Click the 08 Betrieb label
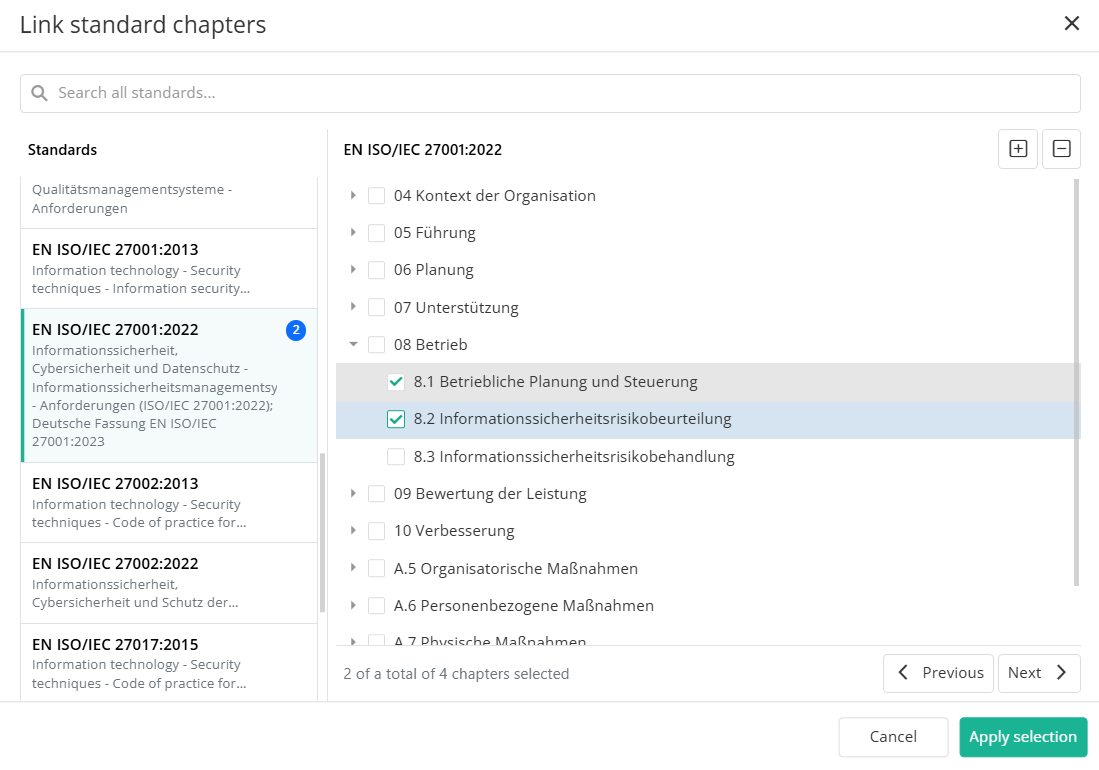The height and width of the screenshot is (770, 1099). point(430,345)
